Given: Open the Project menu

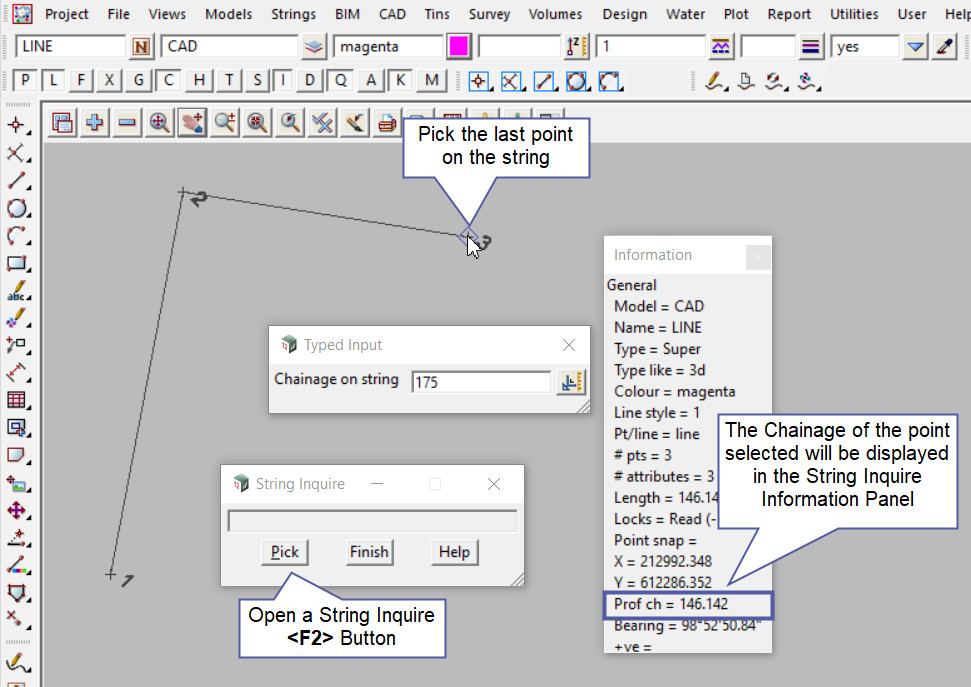Looking at the screenshot, I should pyautogui.click(x=66, y=14).
